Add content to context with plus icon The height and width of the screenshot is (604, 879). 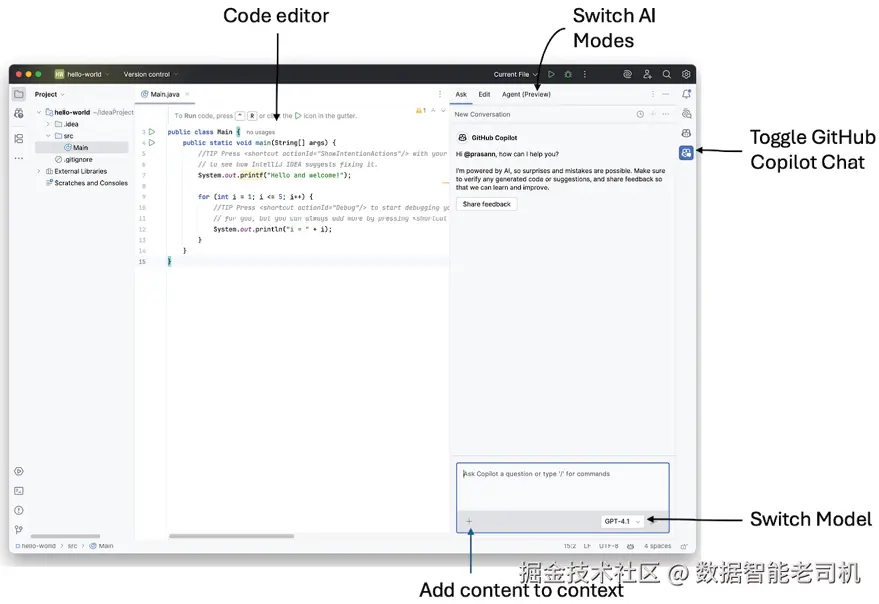469,521
